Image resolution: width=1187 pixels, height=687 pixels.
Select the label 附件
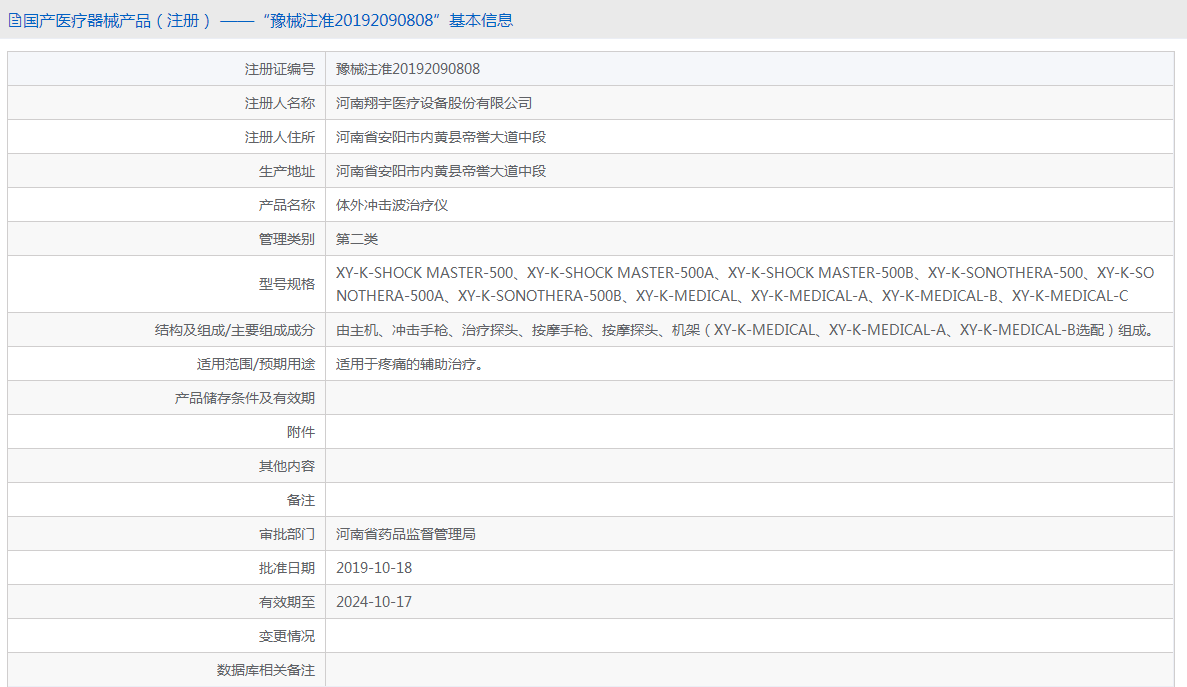tap(301, 432)
